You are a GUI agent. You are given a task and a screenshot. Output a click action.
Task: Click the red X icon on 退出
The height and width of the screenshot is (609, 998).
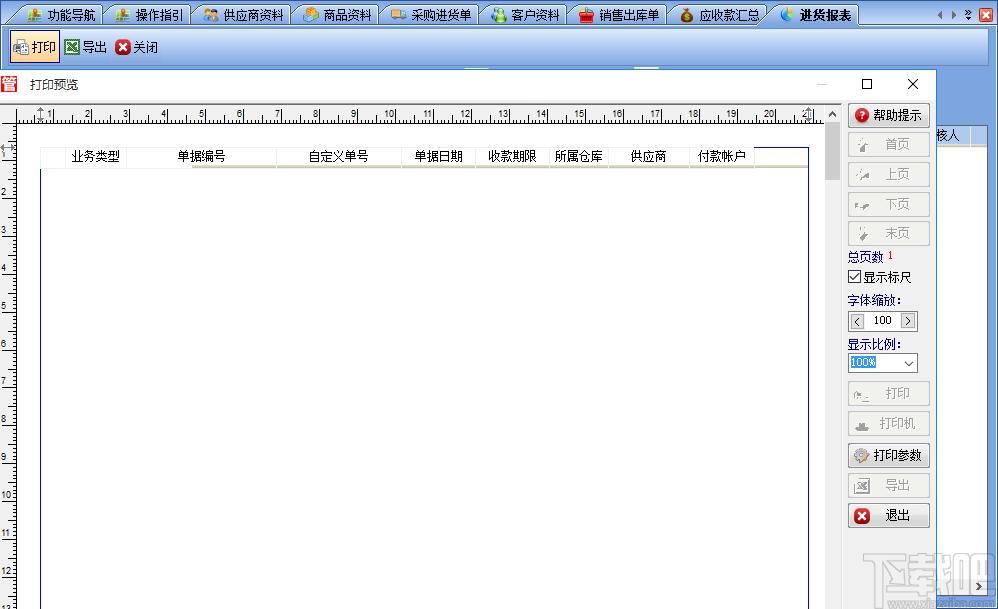click(862, 516)
